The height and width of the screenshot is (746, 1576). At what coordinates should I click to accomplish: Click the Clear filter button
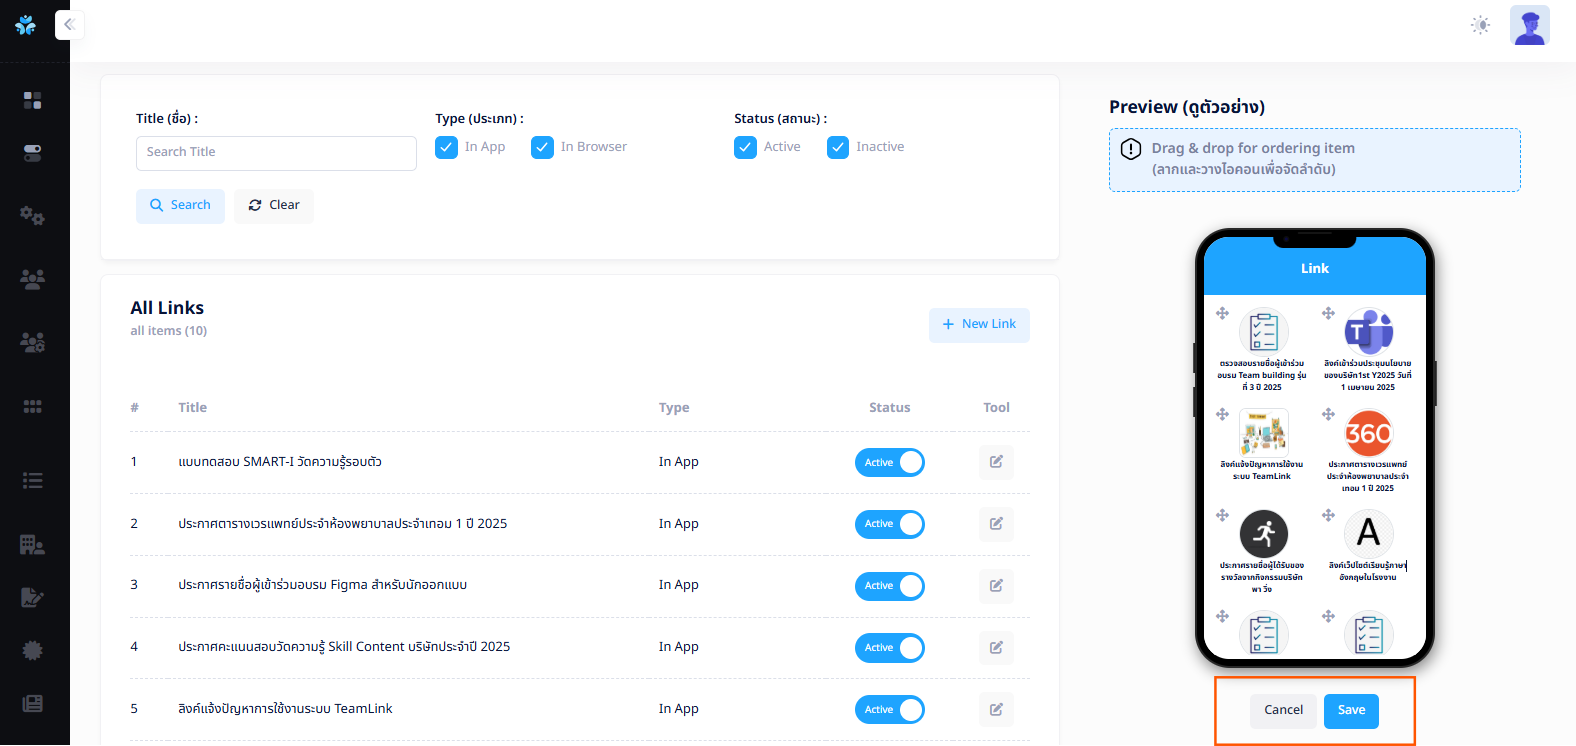tap(274, 206)
